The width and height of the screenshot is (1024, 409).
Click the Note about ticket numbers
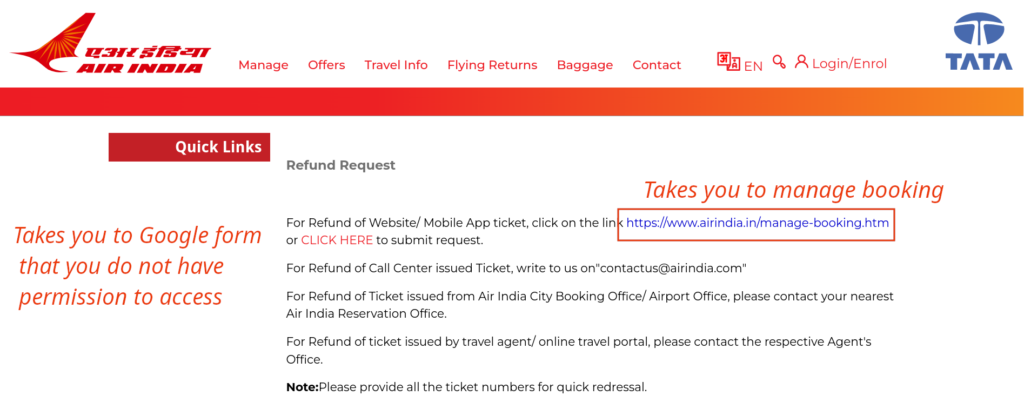pyautogui.click(x=466, y=387)
